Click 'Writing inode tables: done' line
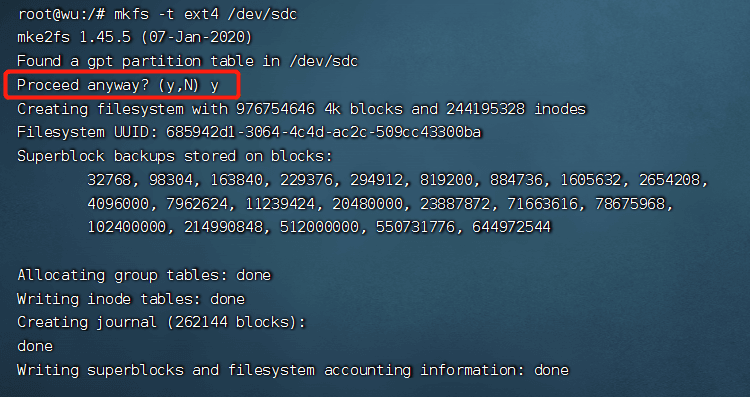This screenshot has width=750, height=397. pyautogui.click(x=131, y=299)
